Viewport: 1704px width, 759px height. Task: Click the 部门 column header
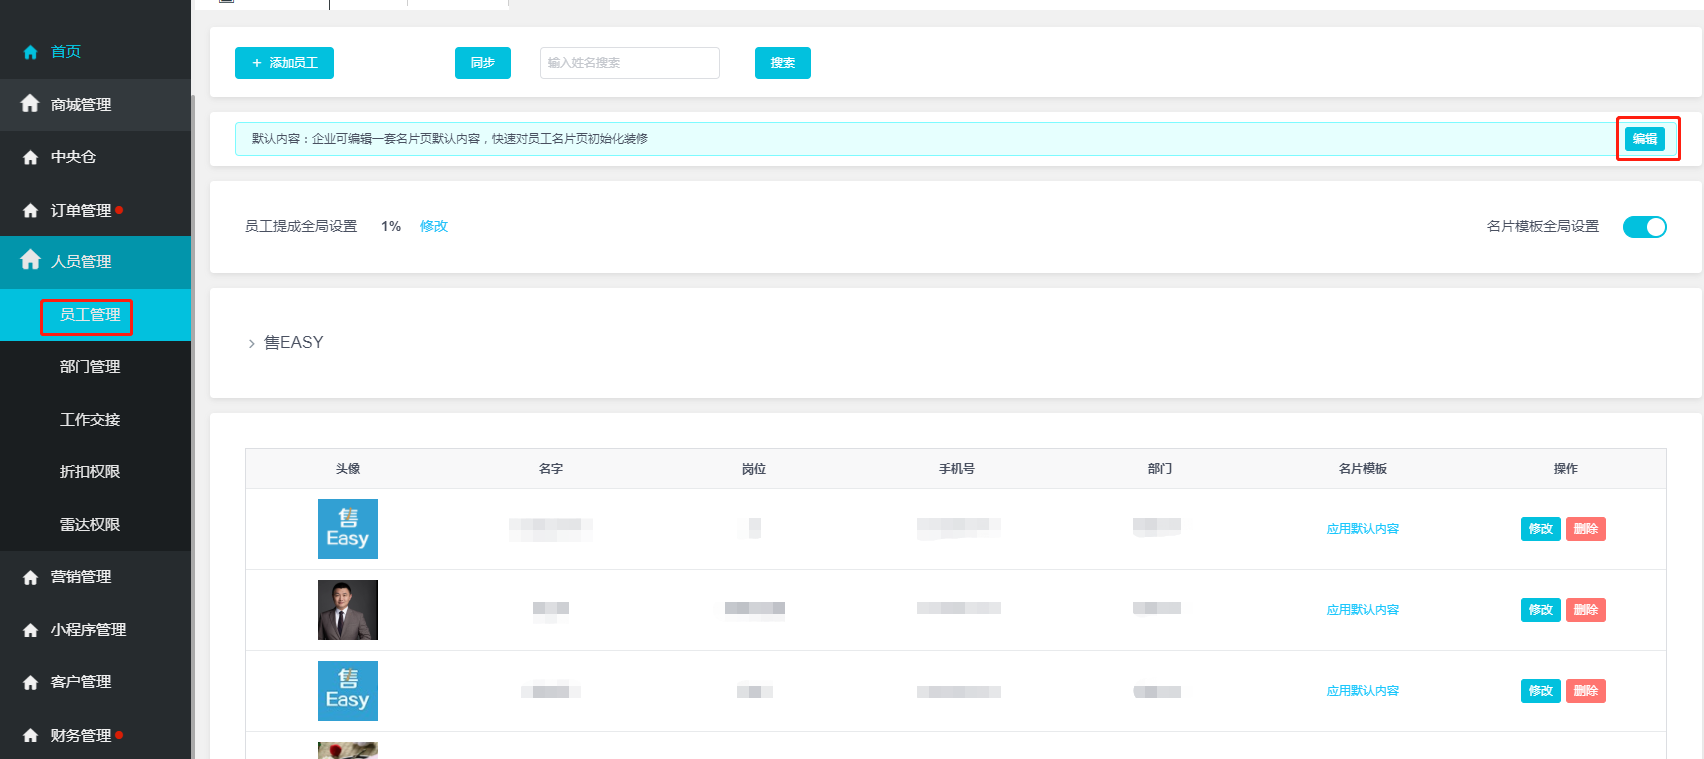[1160, 469]
